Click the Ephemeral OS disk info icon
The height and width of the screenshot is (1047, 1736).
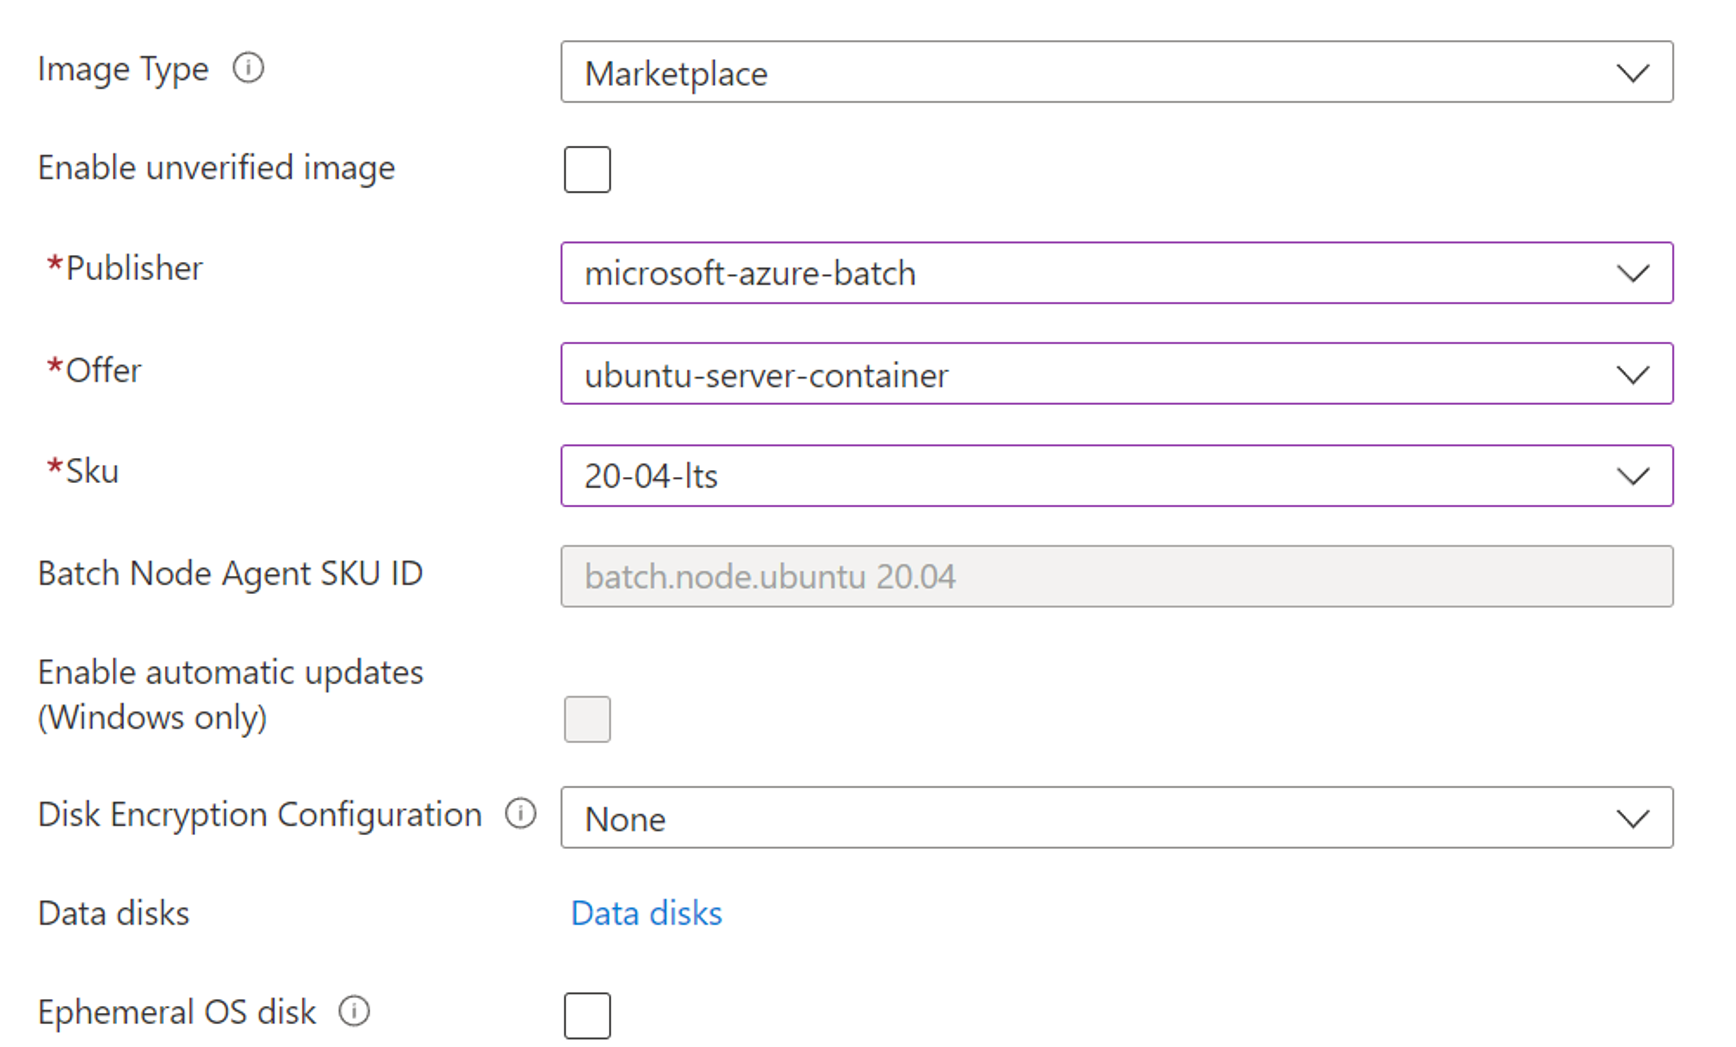tap(354, 1012)
